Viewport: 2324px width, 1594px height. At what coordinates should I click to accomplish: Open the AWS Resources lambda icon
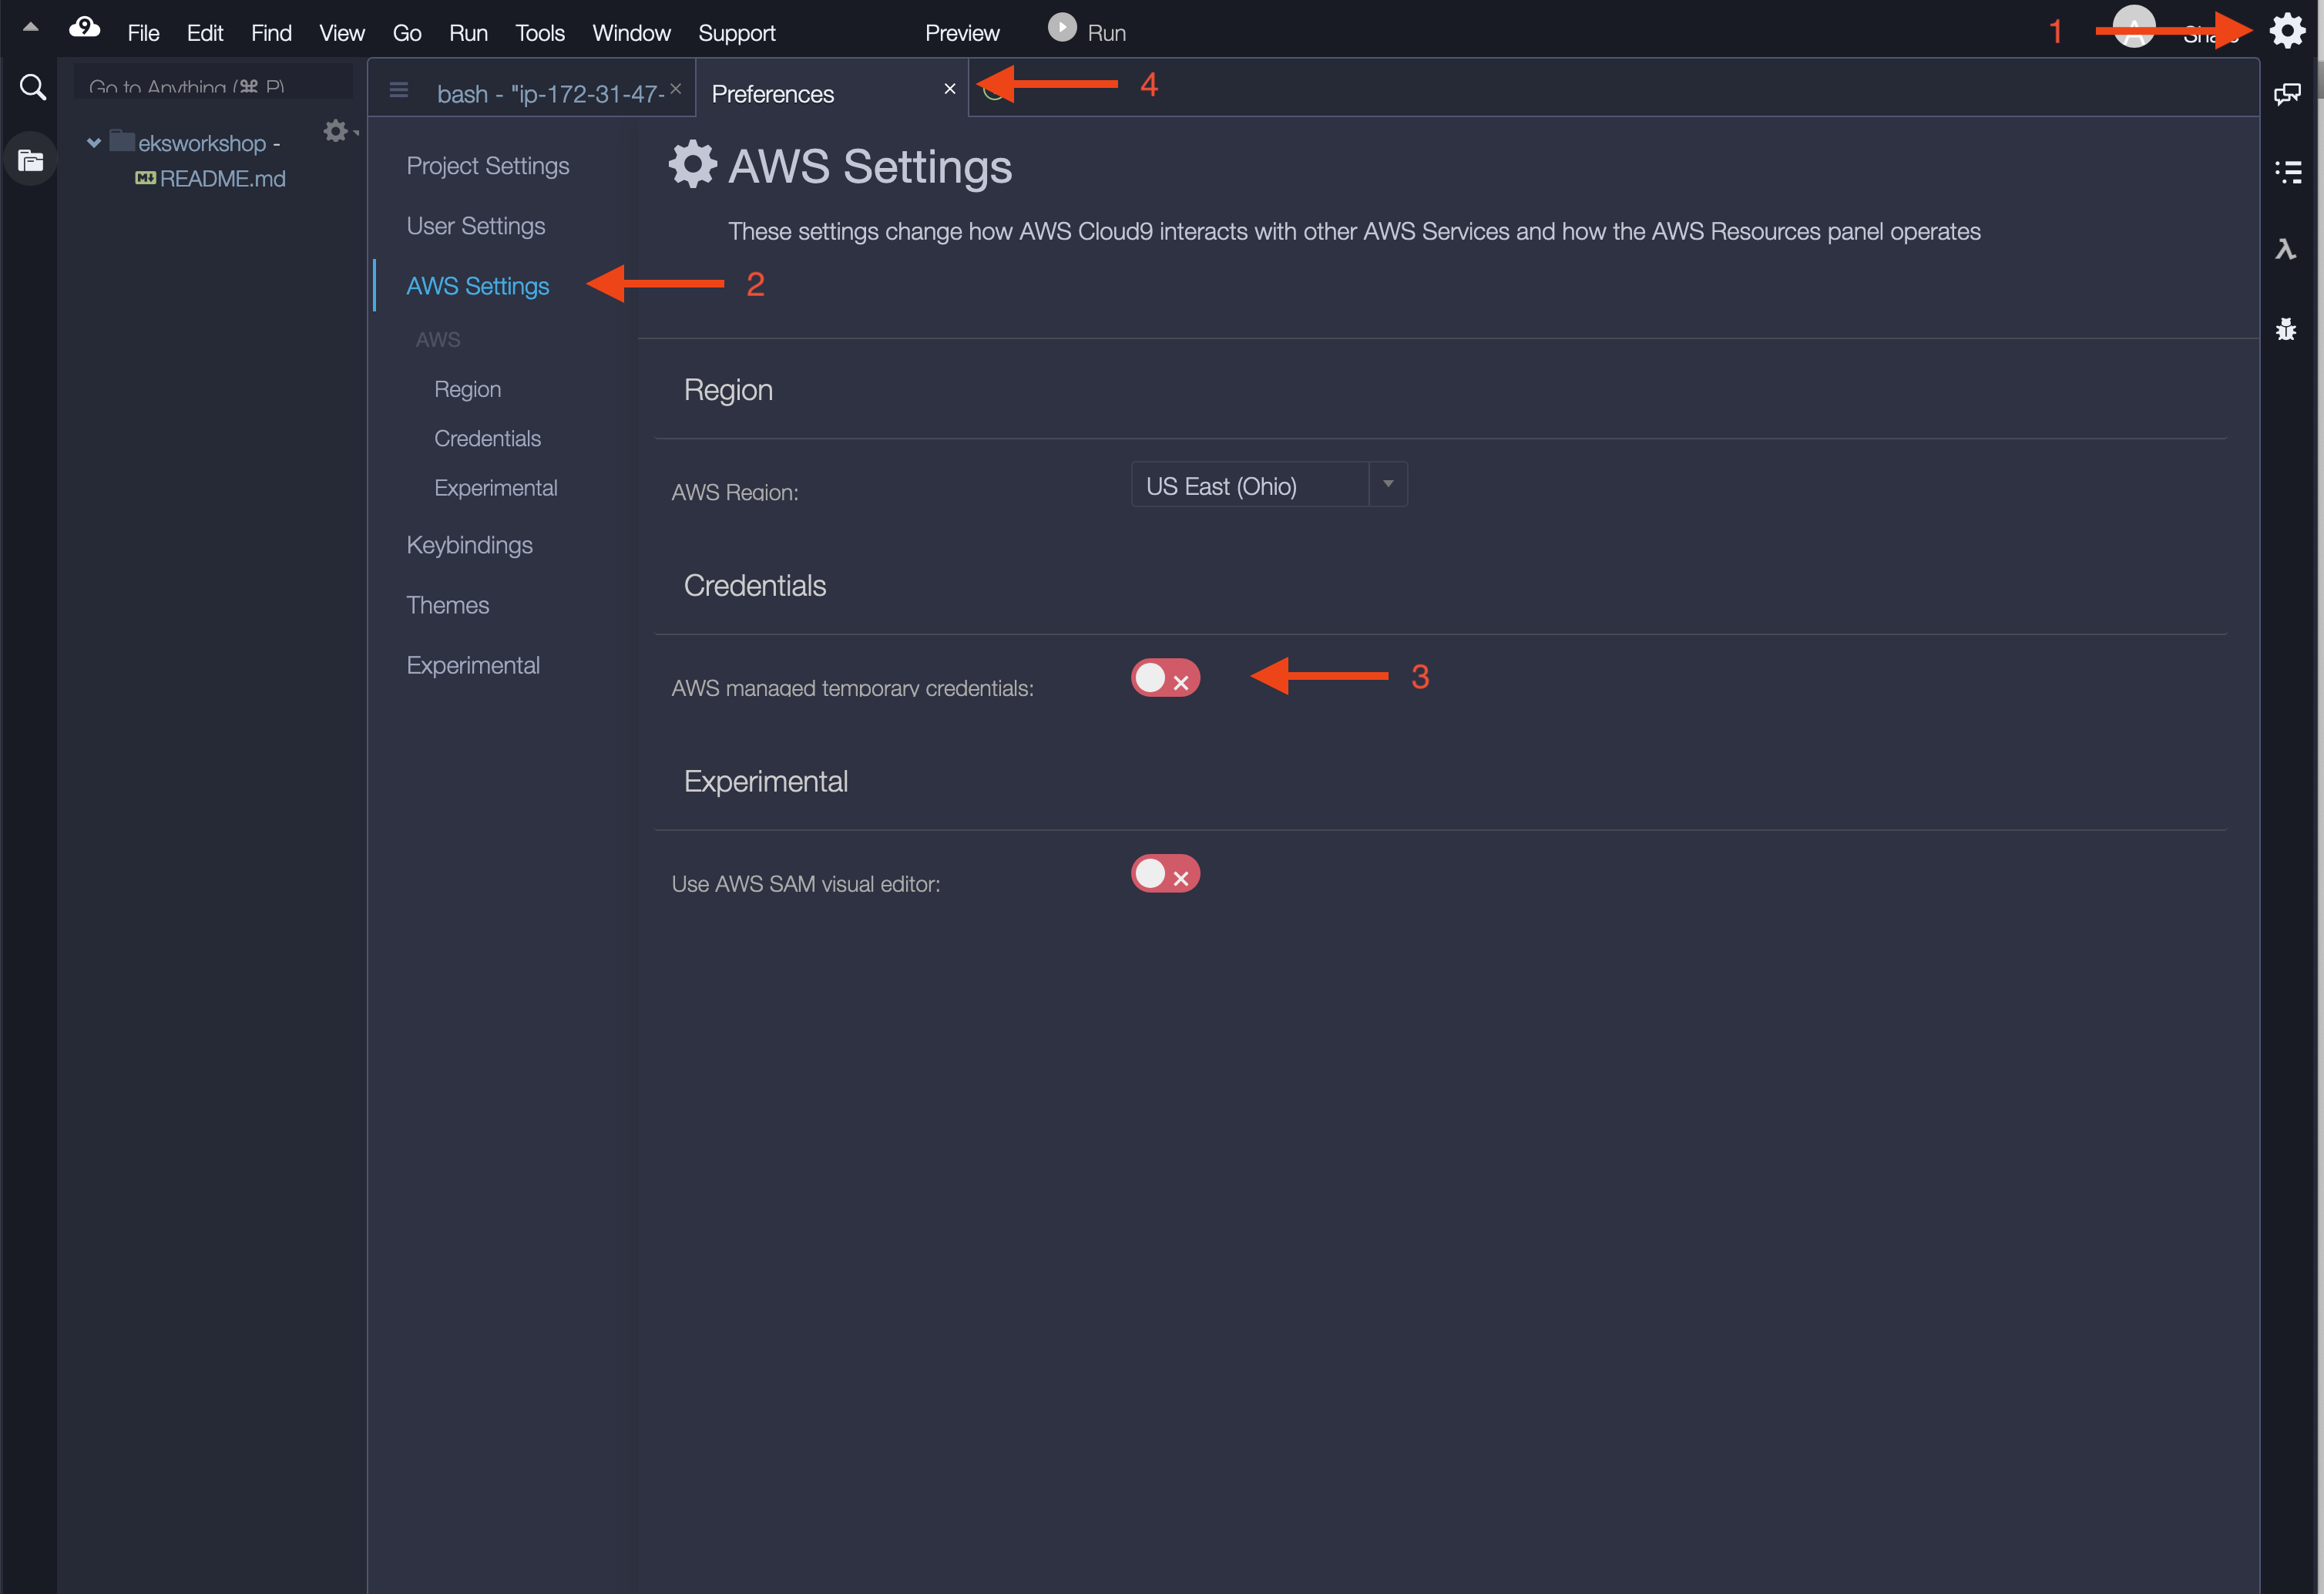(x=2288, y=249)
